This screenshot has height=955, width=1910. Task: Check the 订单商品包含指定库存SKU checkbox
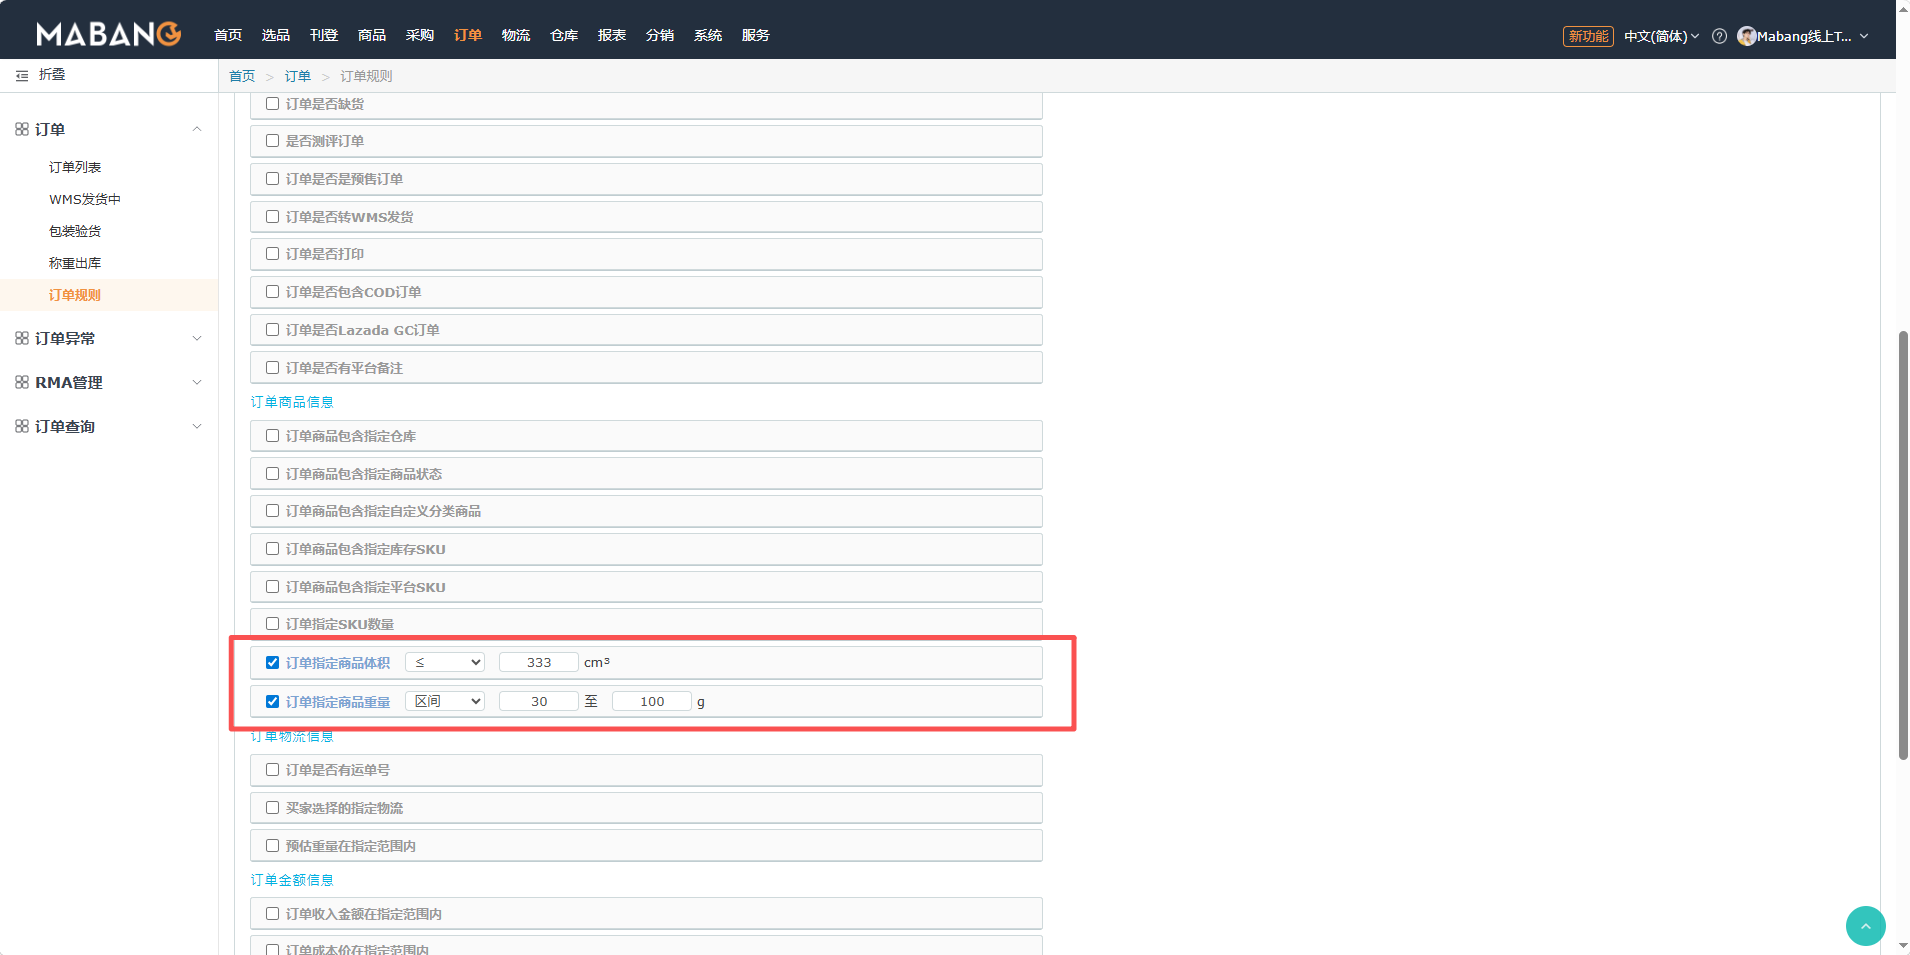tap(272, 549)
